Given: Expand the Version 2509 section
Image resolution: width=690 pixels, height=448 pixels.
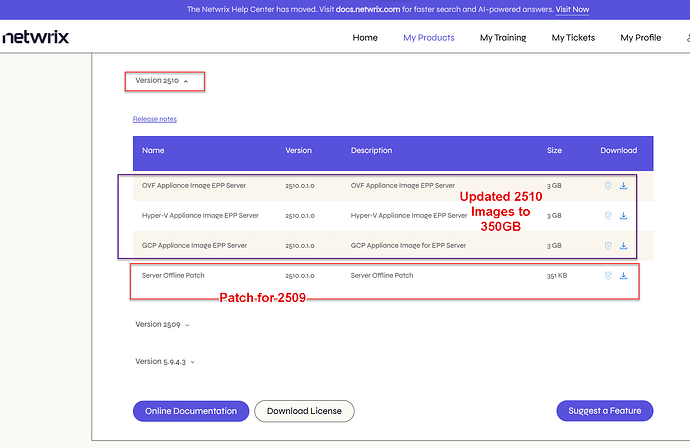Looking at the screenshot, I should tap(162, 324).
